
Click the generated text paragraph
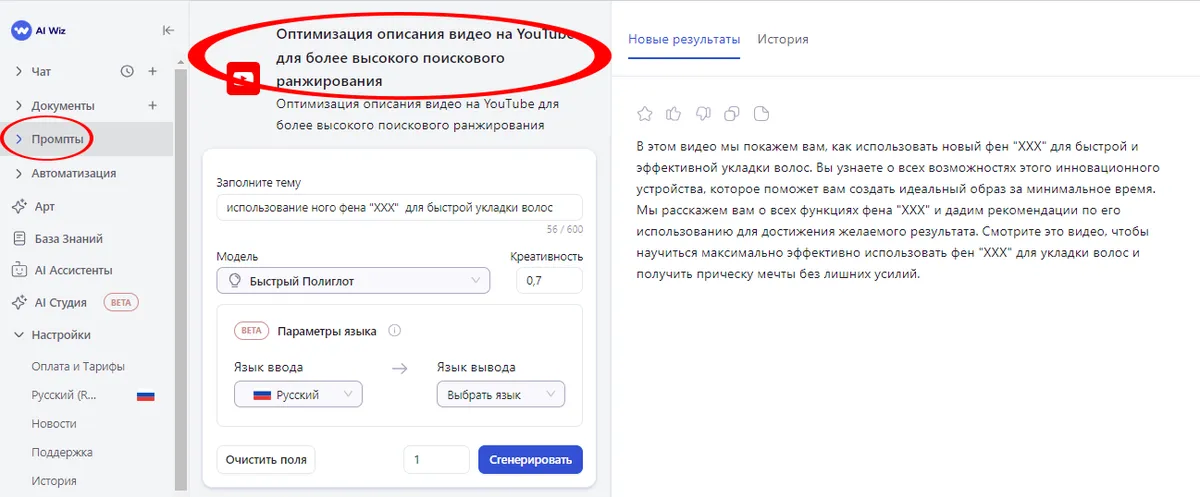click(897, 209)
